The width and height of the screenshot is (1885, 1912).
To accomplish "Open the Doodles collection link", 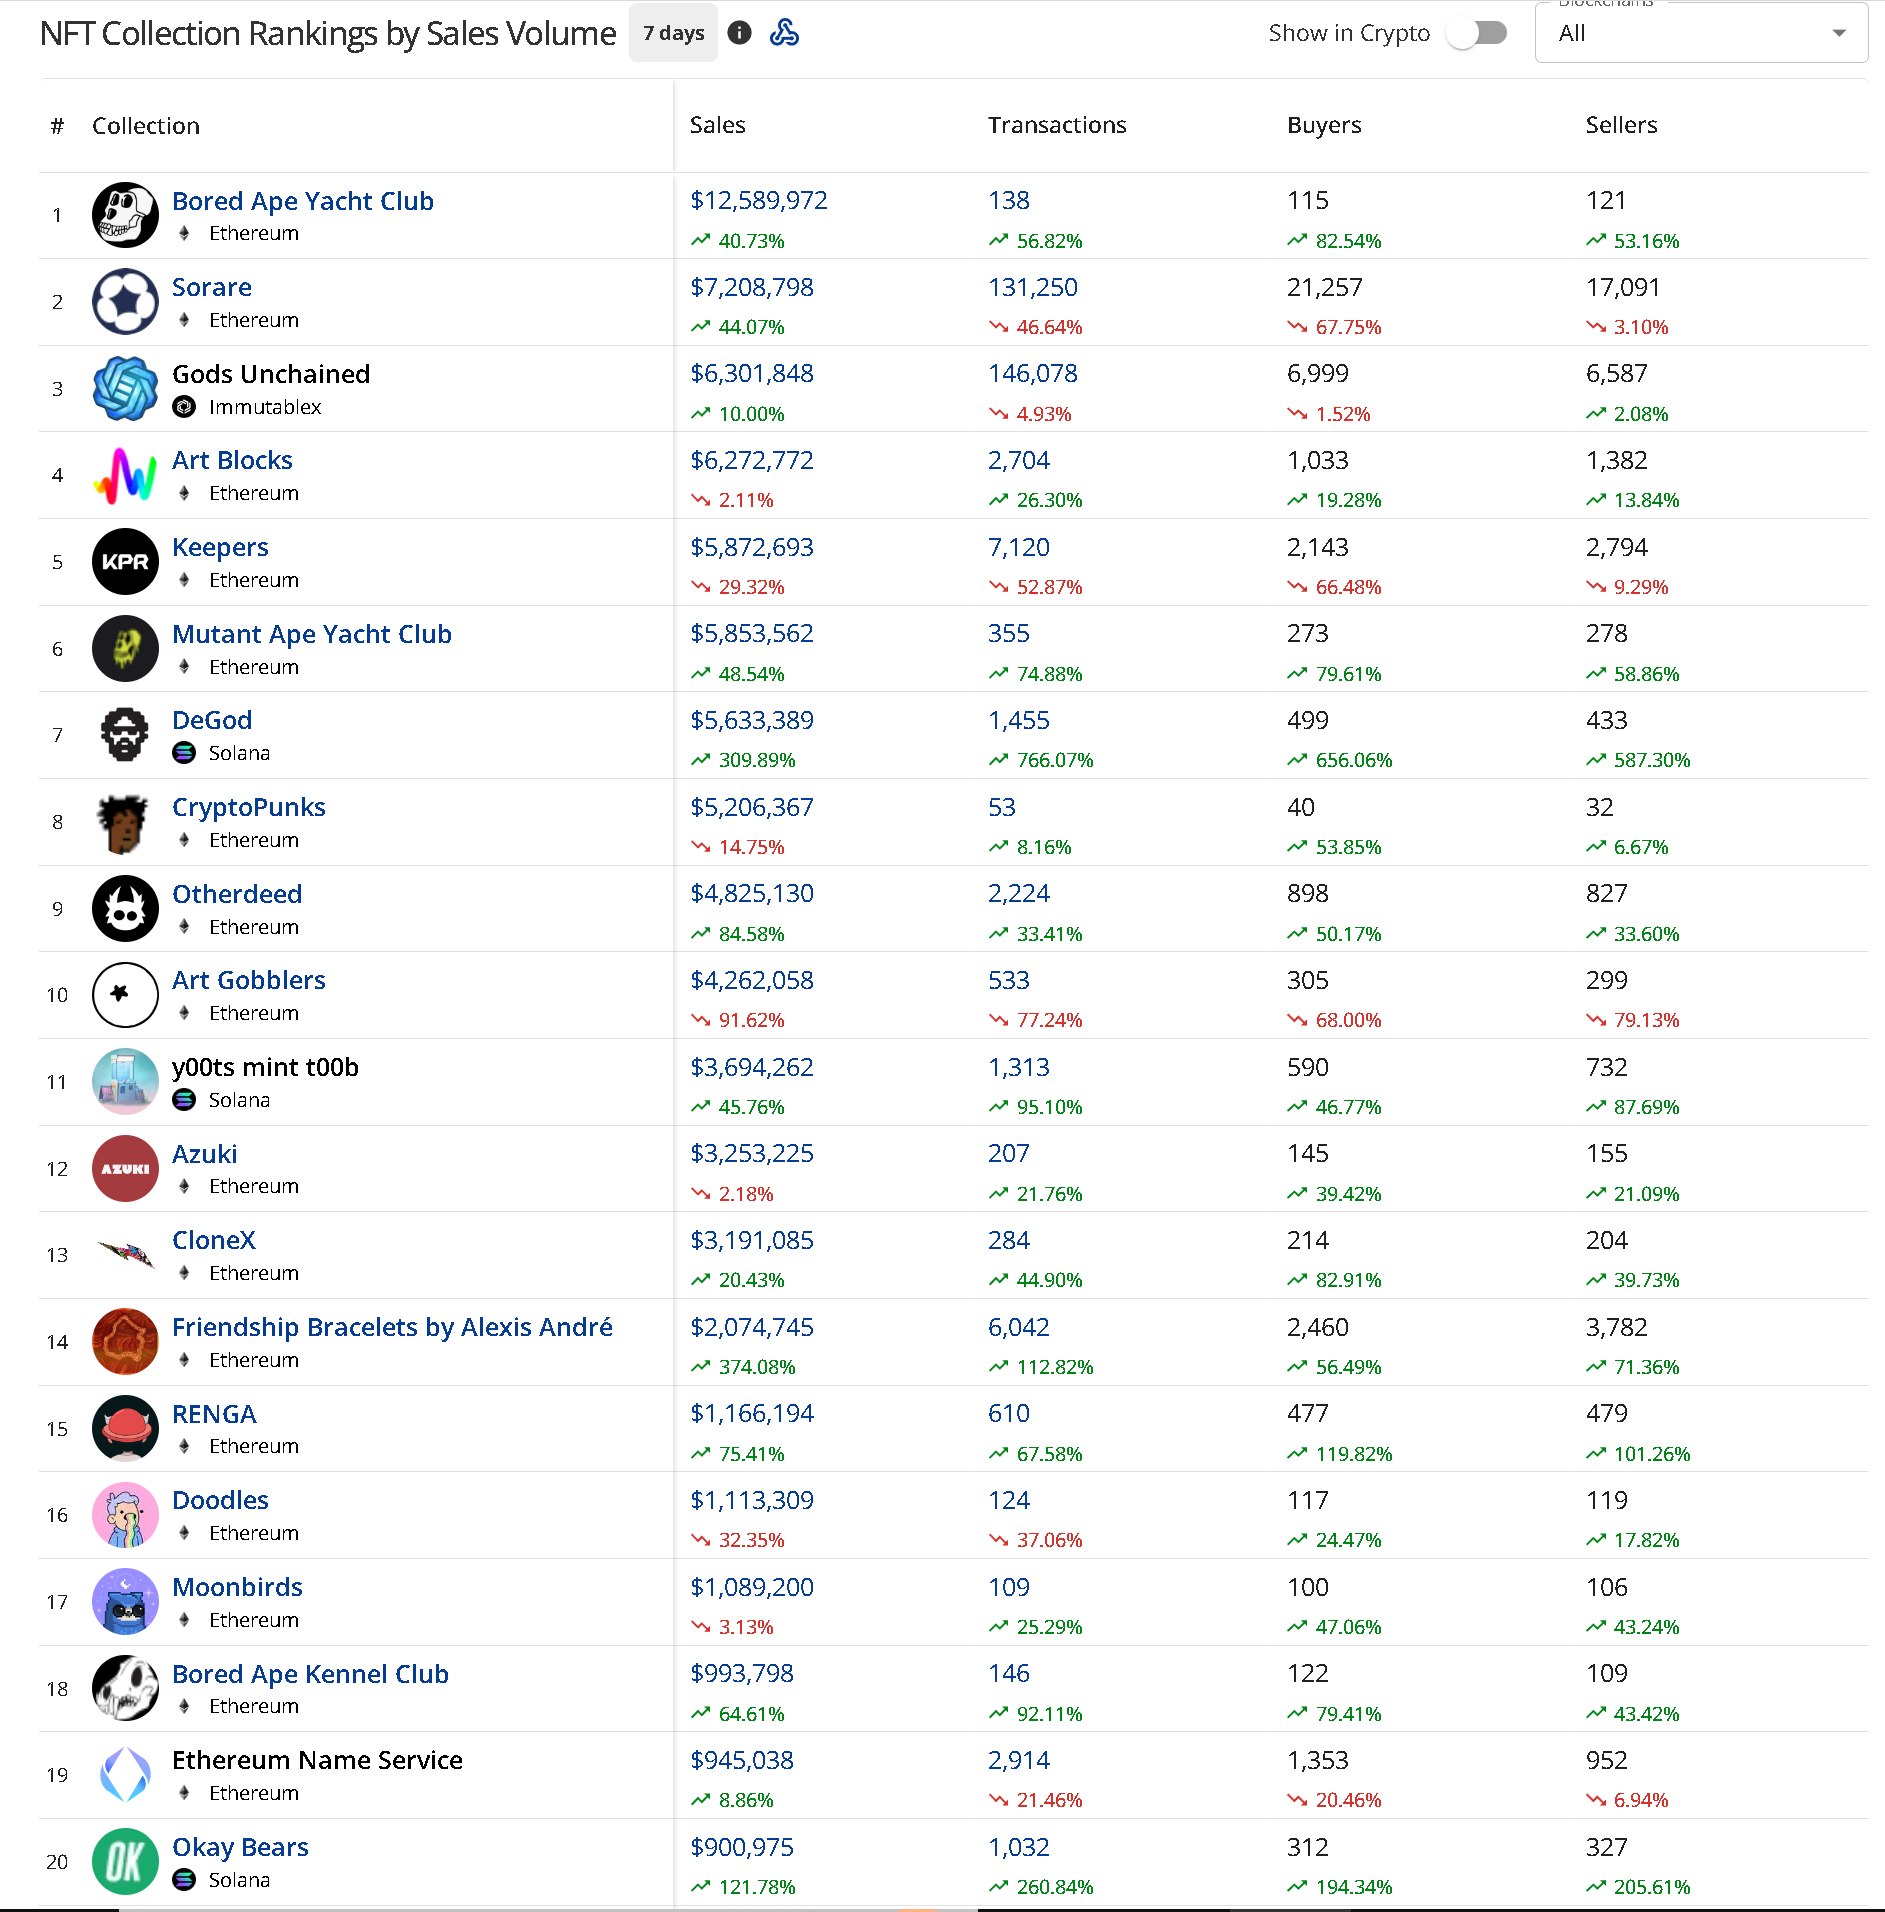I will point(220,1500).
